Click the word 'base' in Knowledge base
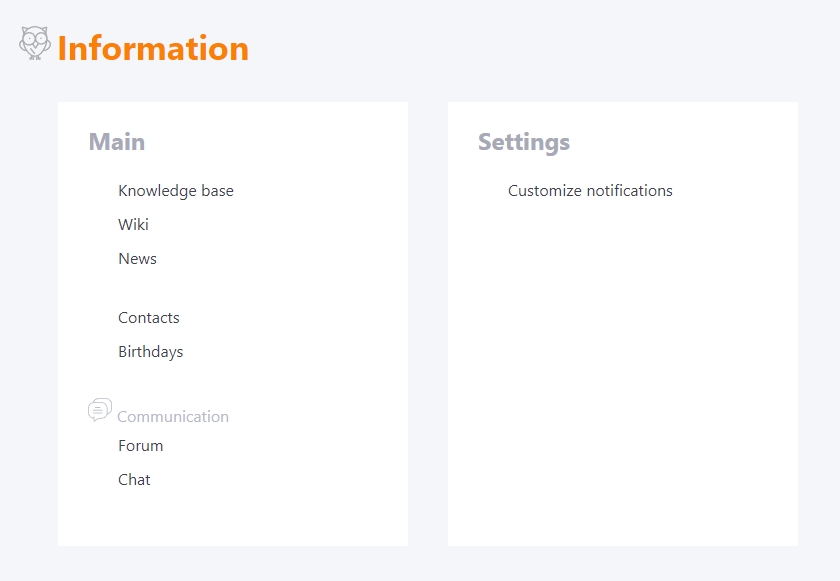The width and height of the screenshot is (840, 581). [218, 191]
